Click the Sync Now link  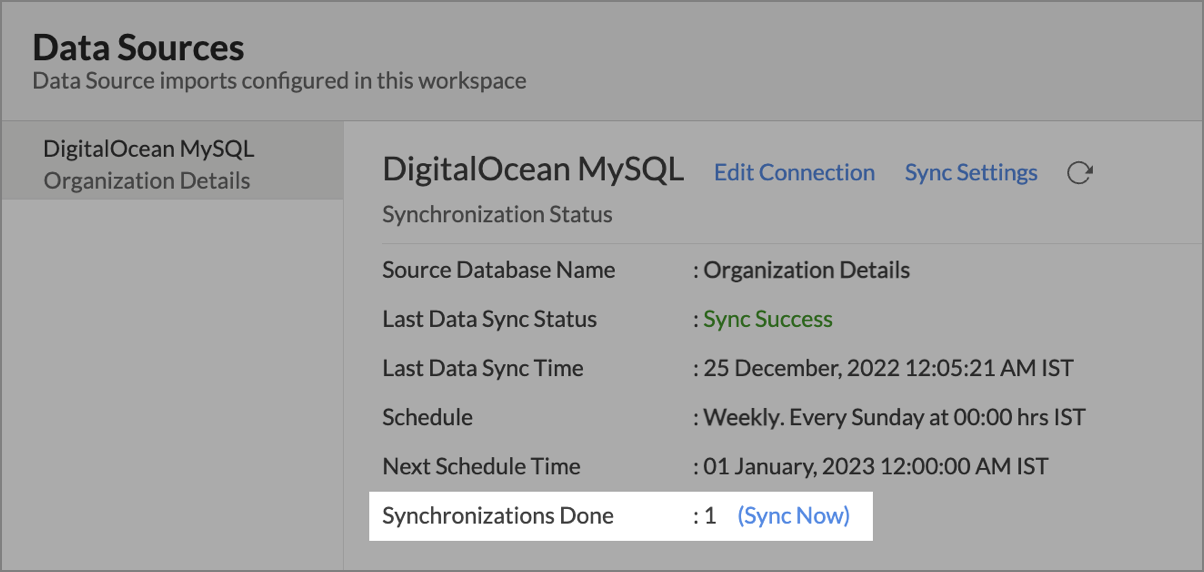click(x=793, y=516)
